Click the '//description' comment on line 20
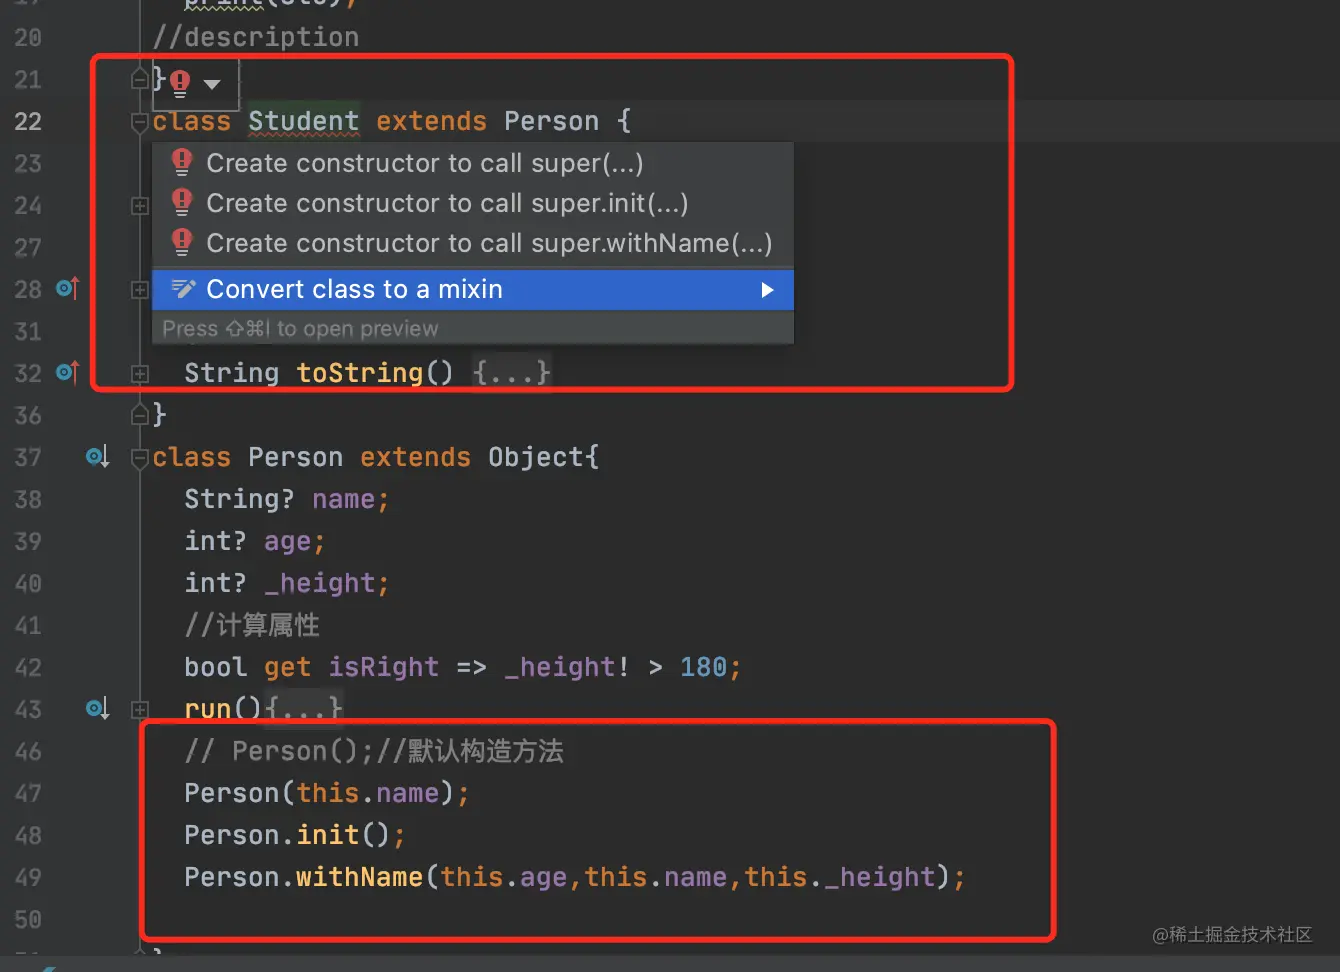 pyautogui.click(x=256, y=37)
